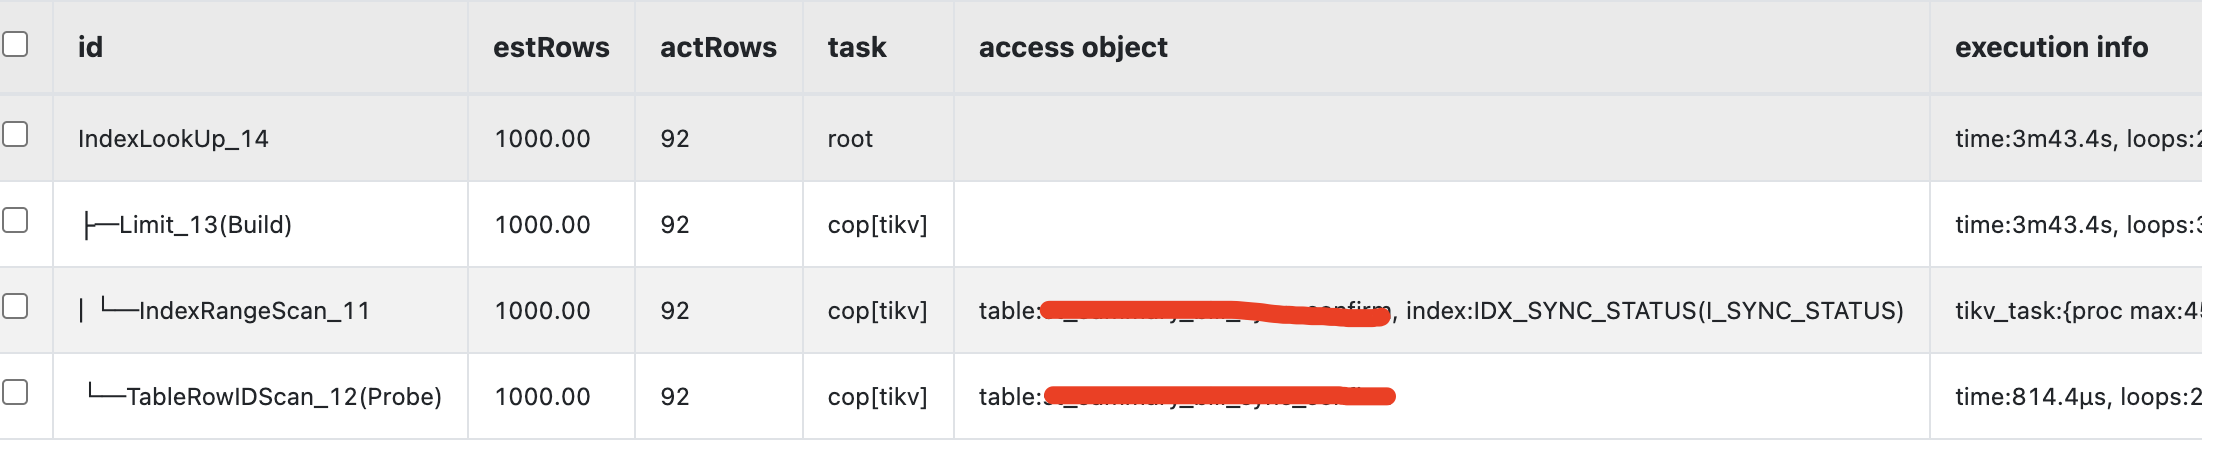Select the TableRowIDScan_12(Probe) row checkbox
The width and height of the screenshot is (2224, 450).
coord(15,392)
